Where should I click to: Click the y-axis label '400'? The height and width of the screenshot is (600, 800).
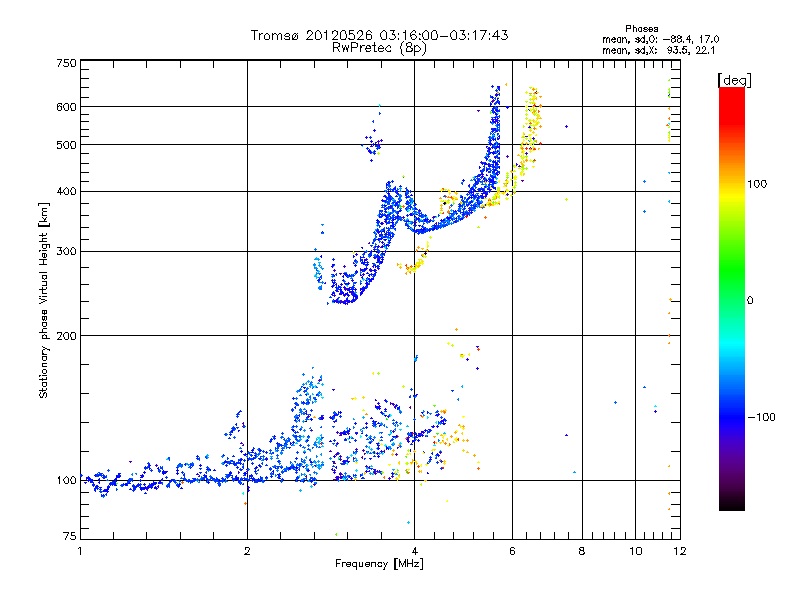(66, 191)
